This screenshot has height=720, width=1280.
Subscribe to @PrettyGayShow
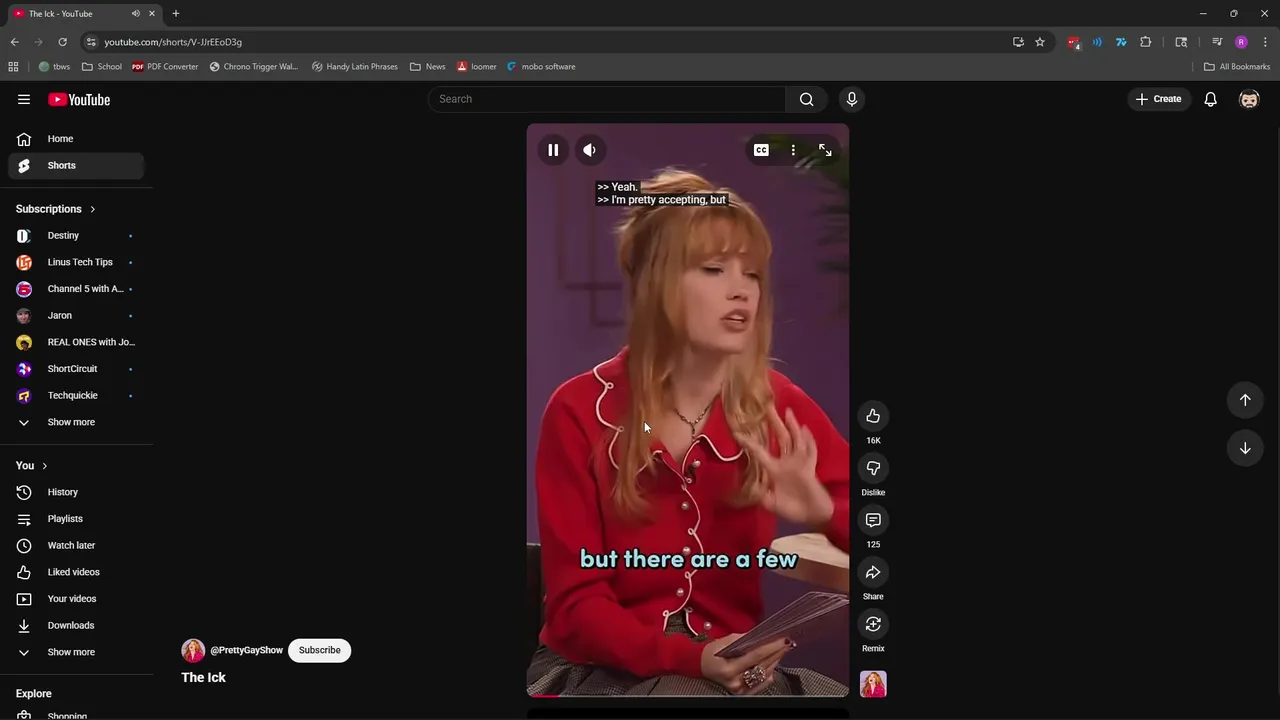point(320,650)
